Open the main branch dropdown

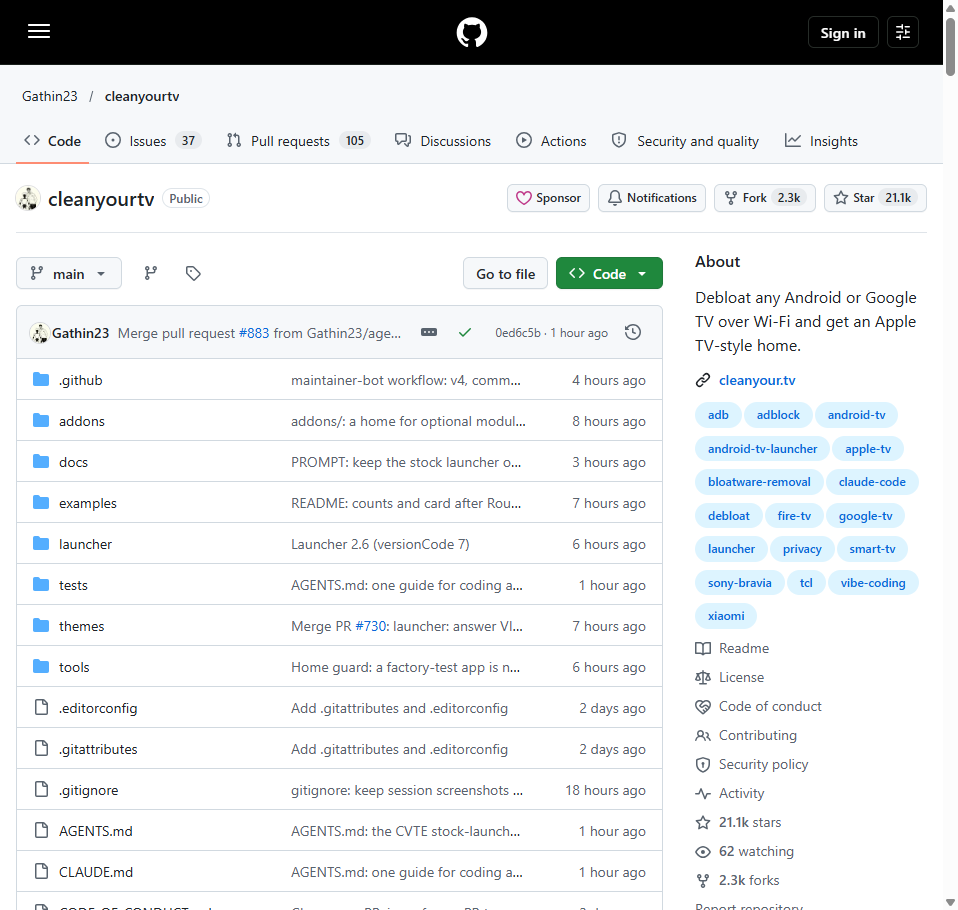pyautogui.click(x=69, y=273)
